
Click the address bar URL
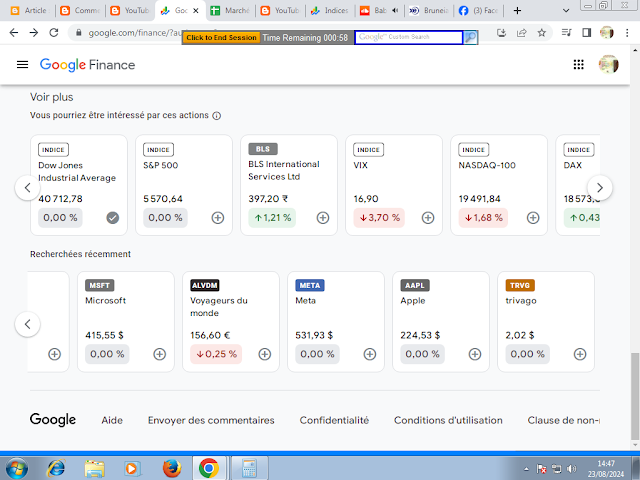click(x=135, y=33)
